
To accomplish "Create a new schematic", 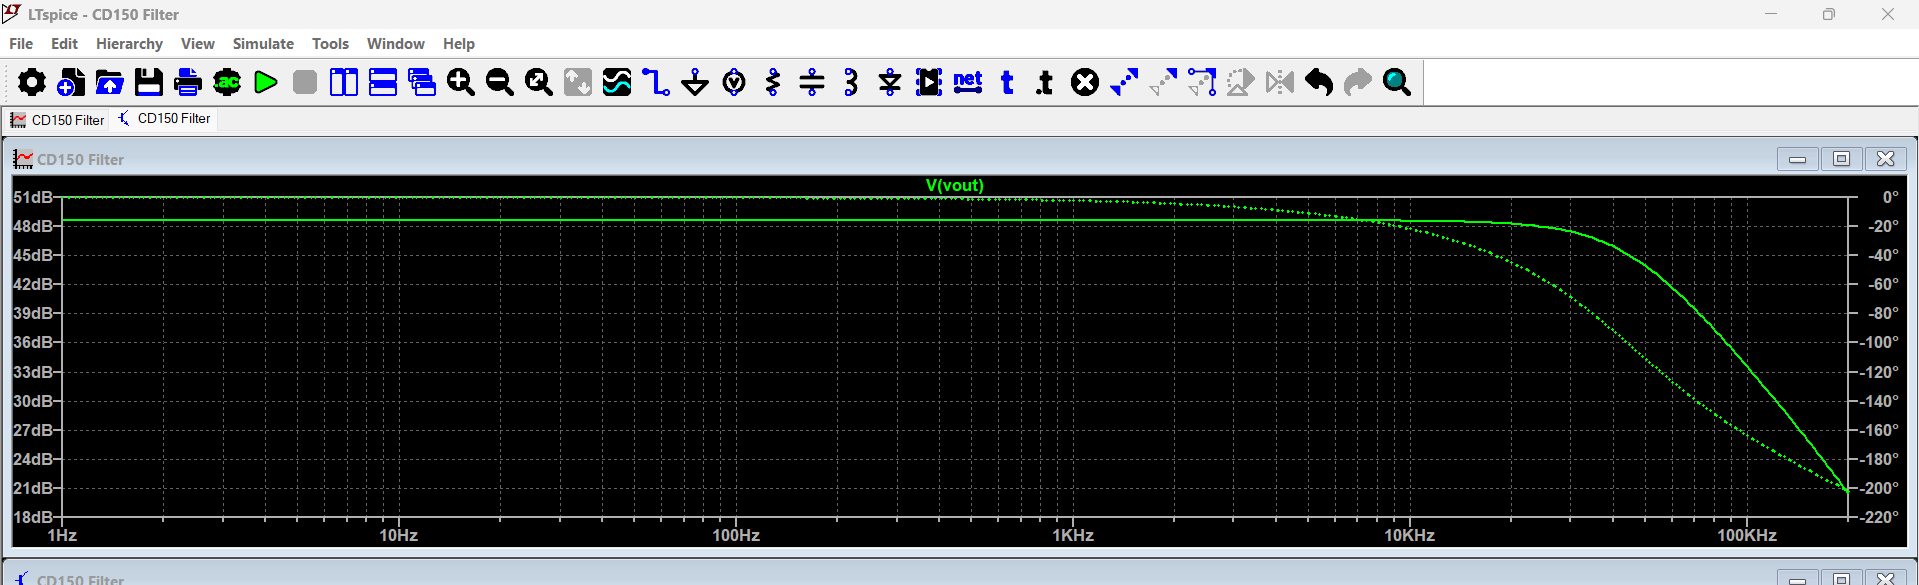I will (x=71, y=82).
